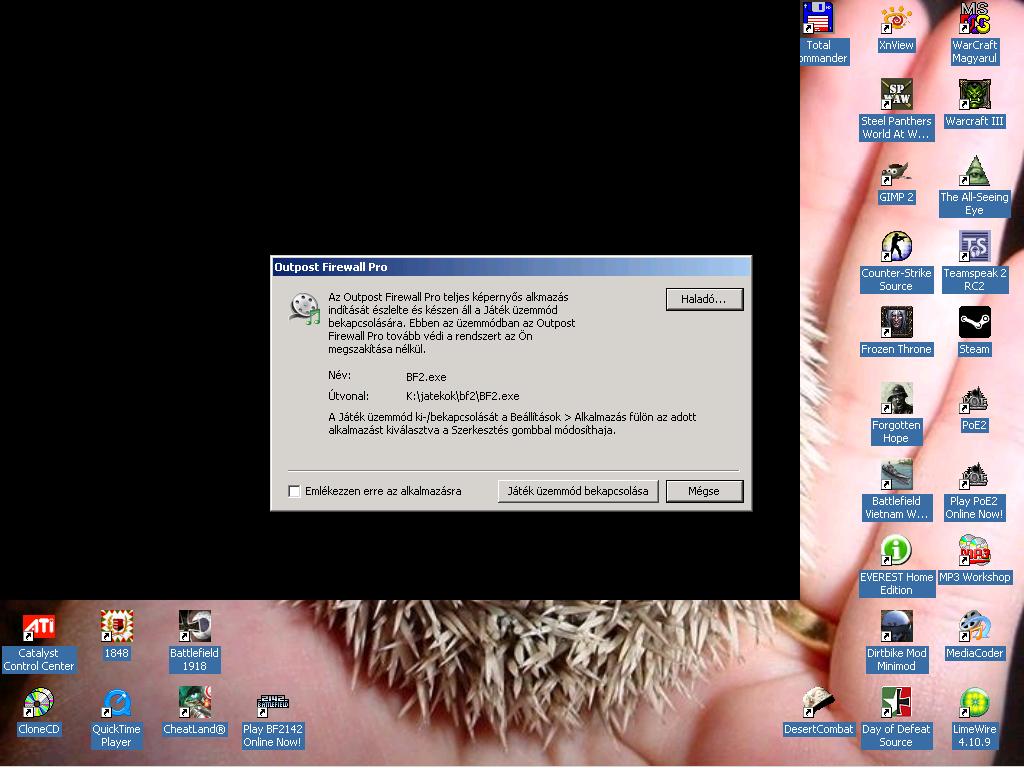Image resolution: width=1024 pixels, height=768 pixels.
Task: Select the Battlefield 1918 shortcut
Action: pos(194,628)
